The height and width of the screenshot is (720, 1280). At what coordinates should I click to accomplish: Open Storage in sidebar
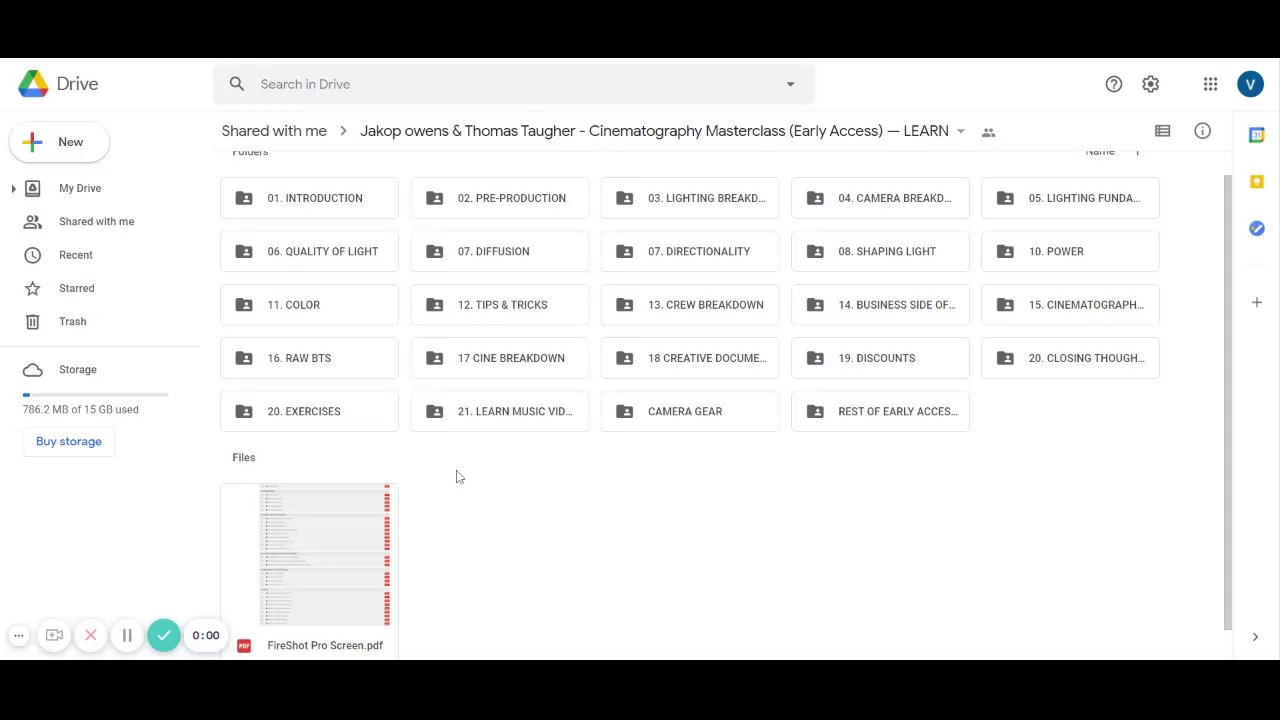(x=77, y=370)
